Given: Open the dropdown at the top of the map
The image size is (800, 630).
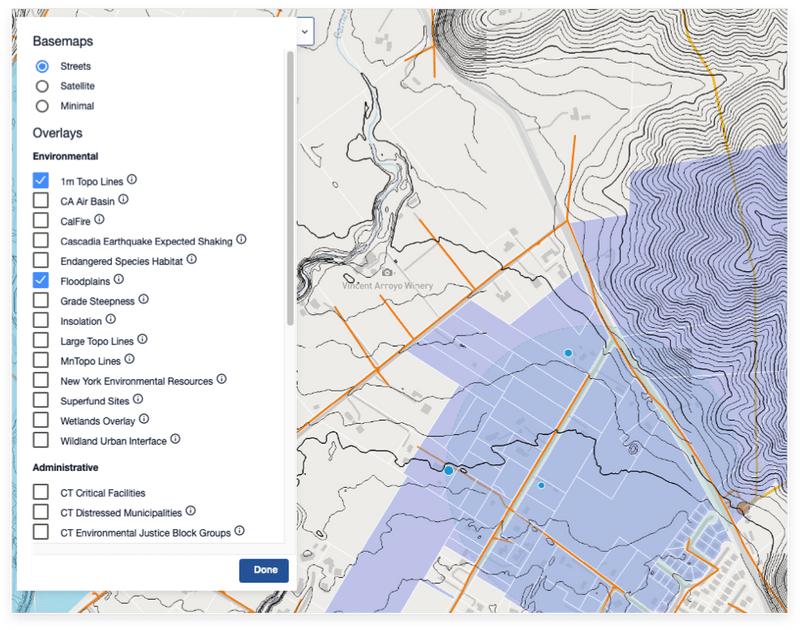Looking at the screenshot, I should [x=303, y=31].
